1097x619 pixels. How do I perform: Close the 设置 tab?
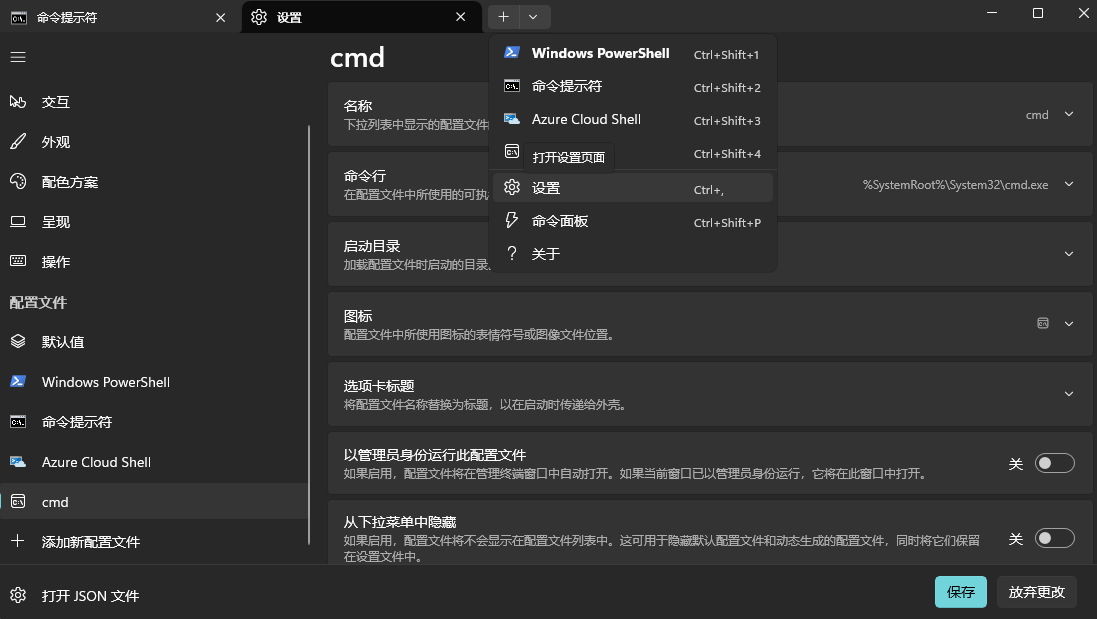[460, 17]
